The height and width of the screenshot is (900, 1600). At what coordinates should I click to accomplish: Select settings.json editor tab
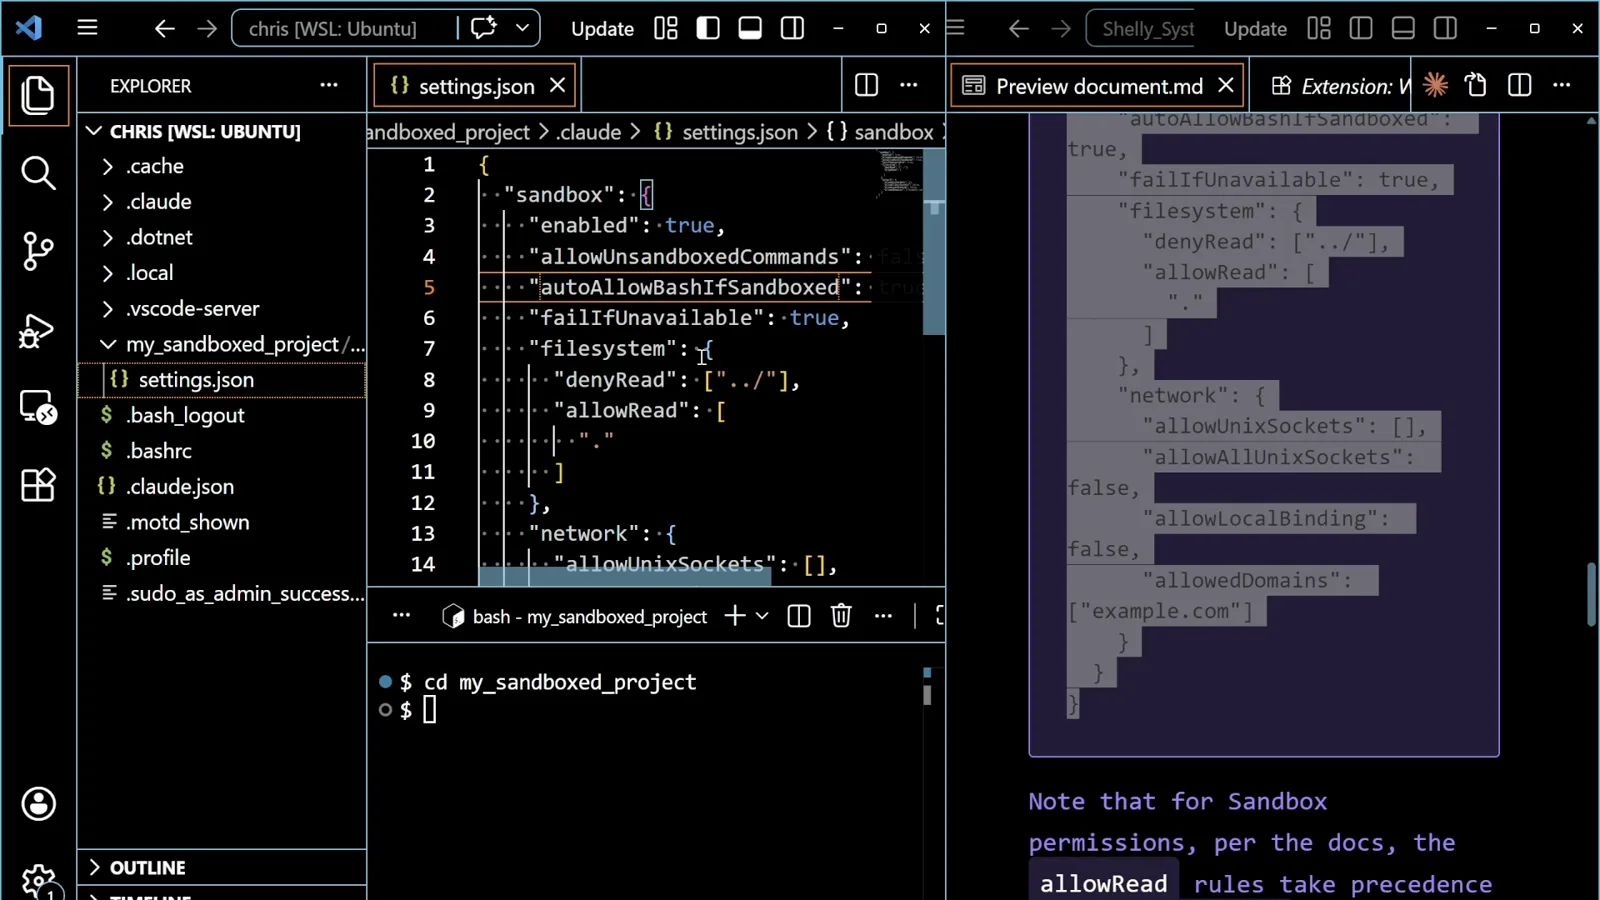476,86
